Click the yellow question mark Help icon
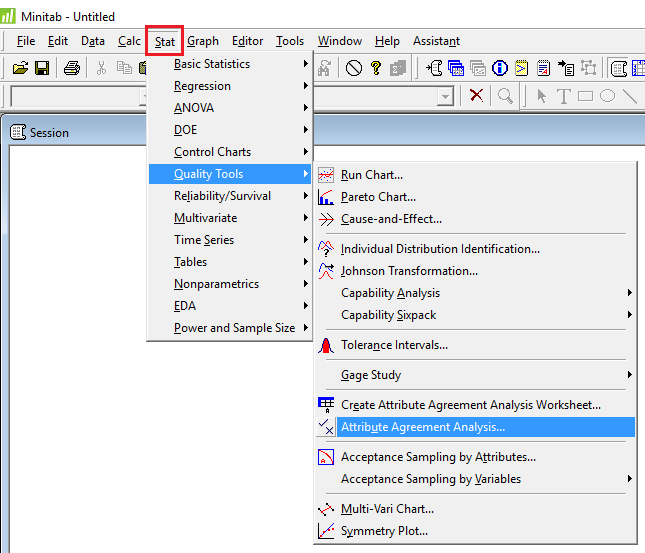 (376, 68)
